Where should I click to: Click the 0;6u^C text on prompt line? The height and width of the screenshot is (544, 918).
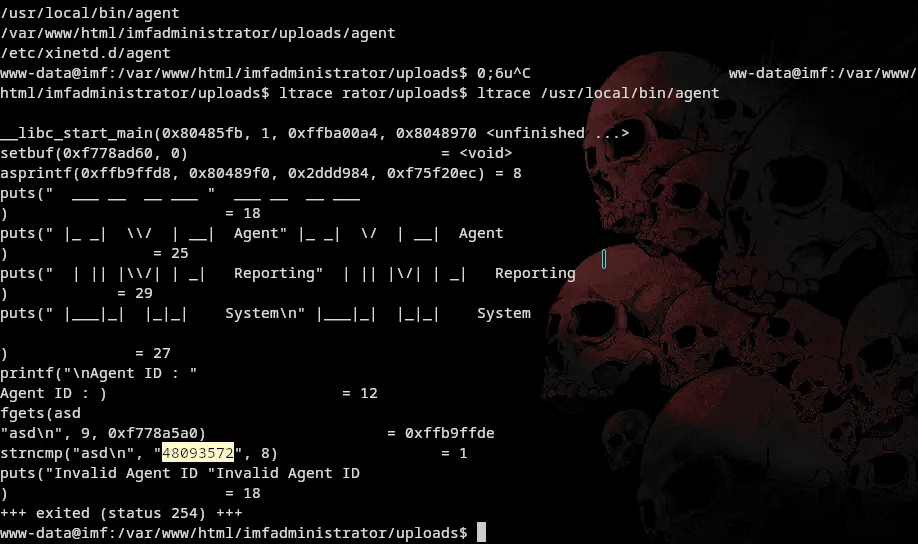503,73
